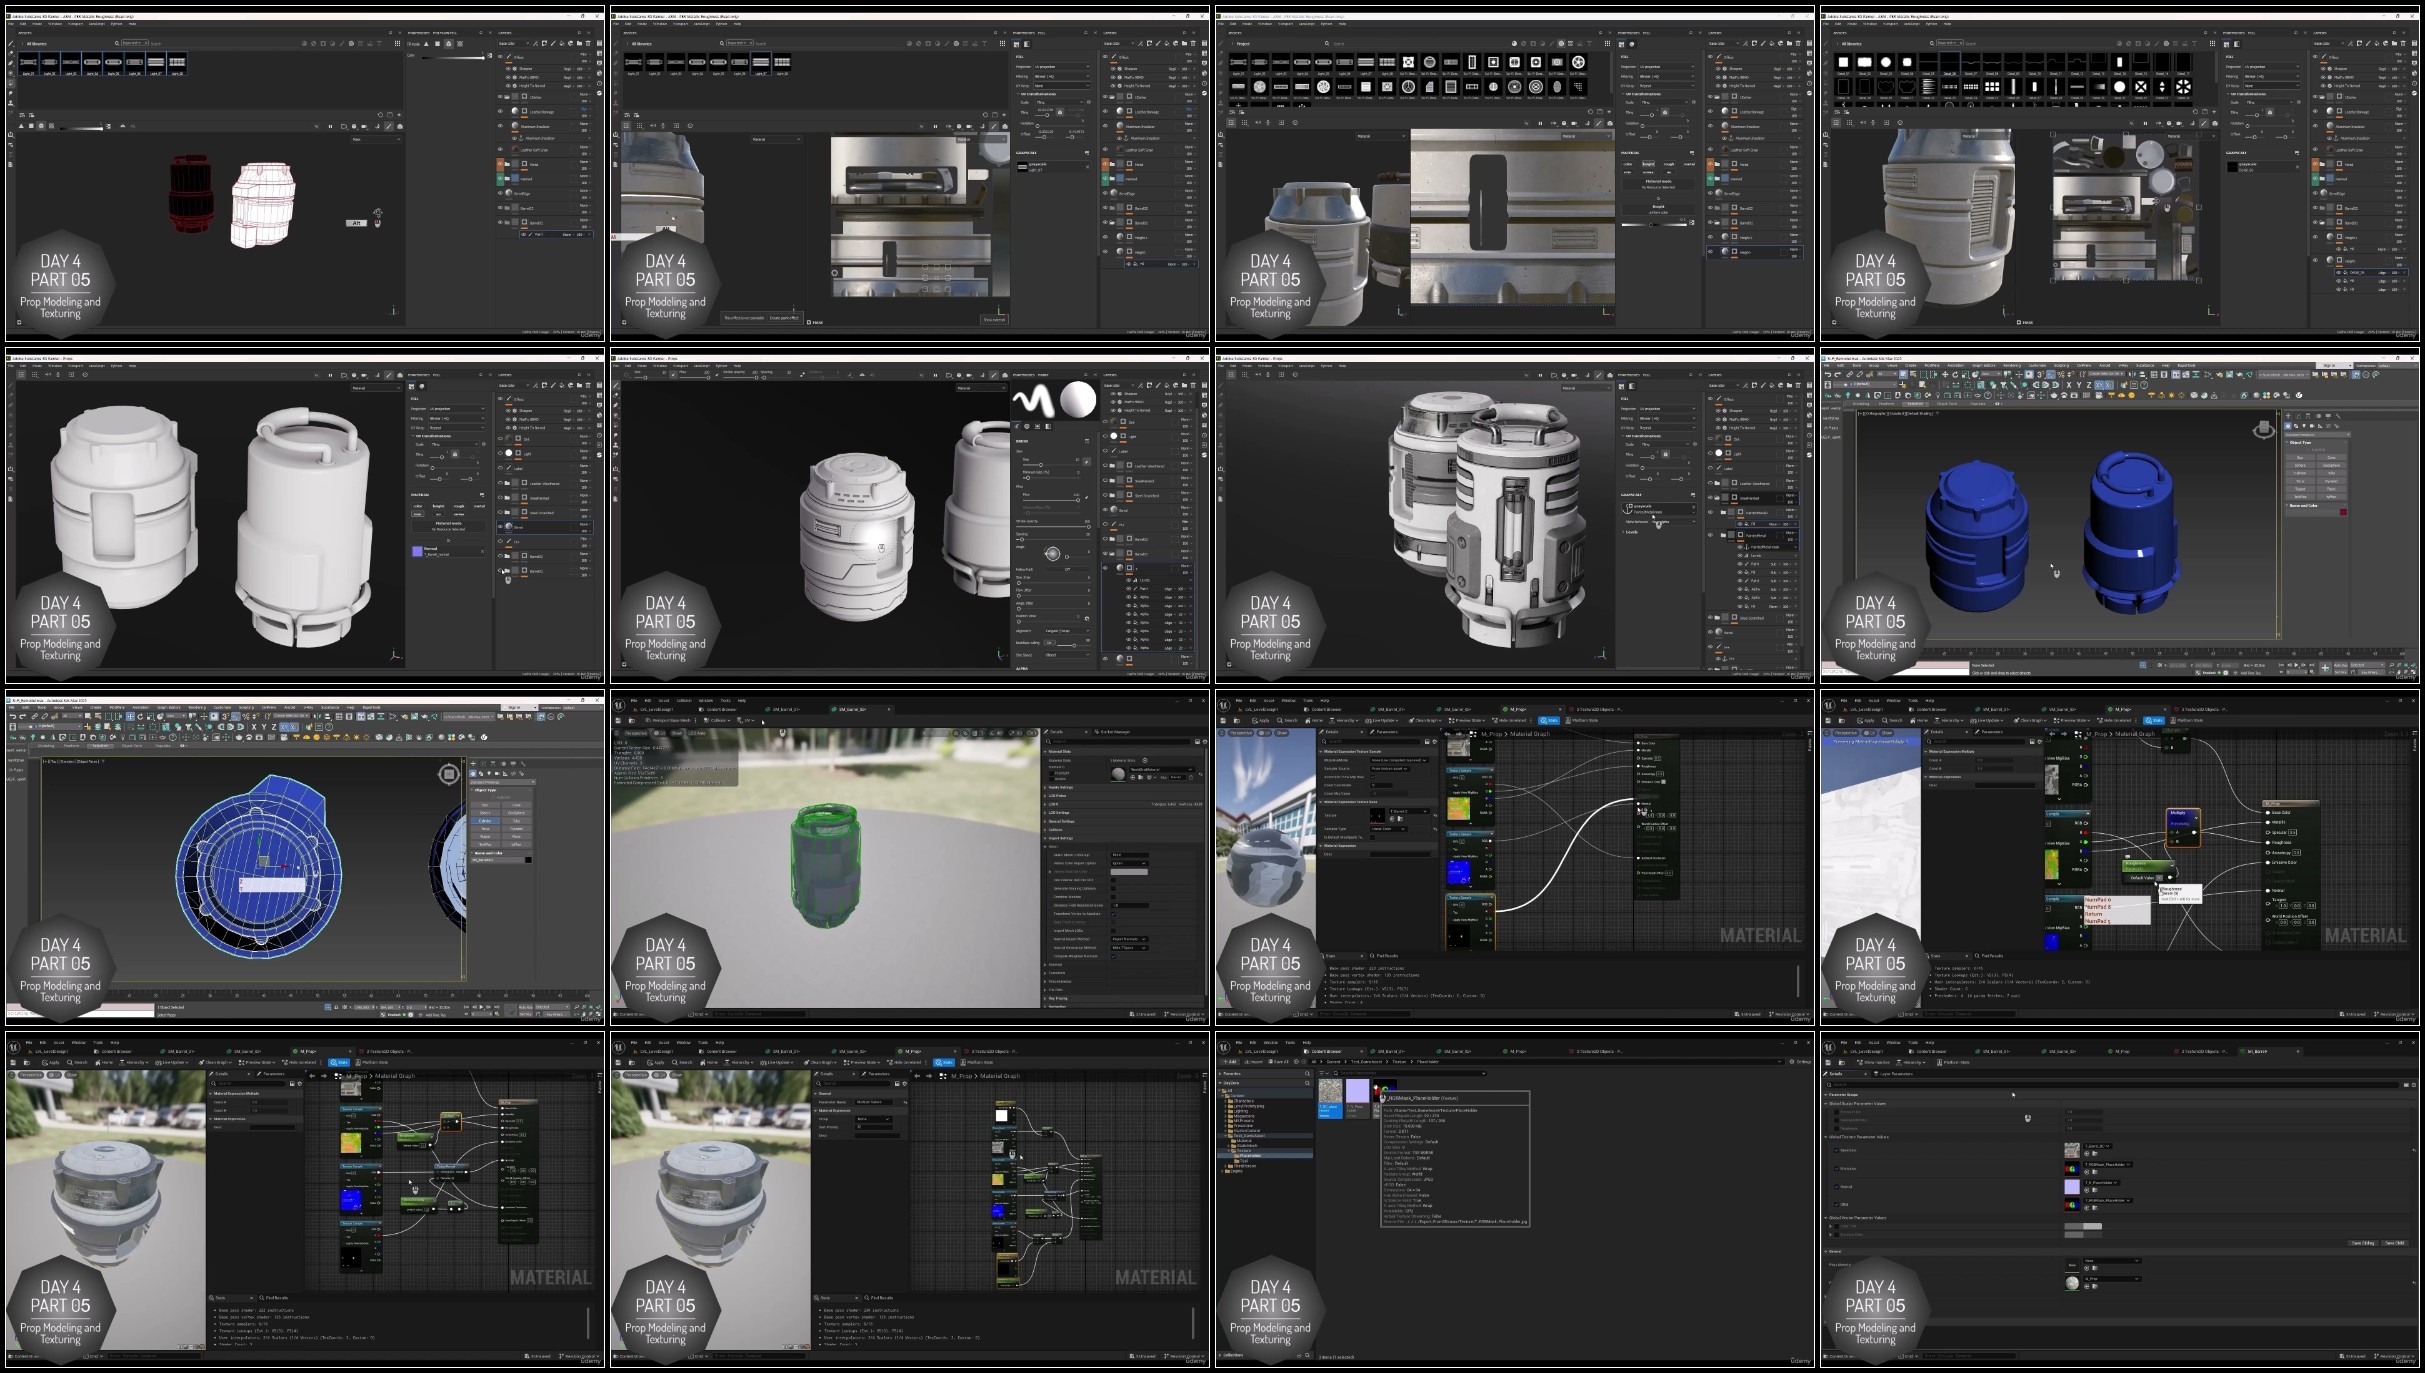Image resolution: width=2425 pixels, height=1373 pixels.
Task: Select the Multiply node in the material graph
Action: [x=2183, y=828]
